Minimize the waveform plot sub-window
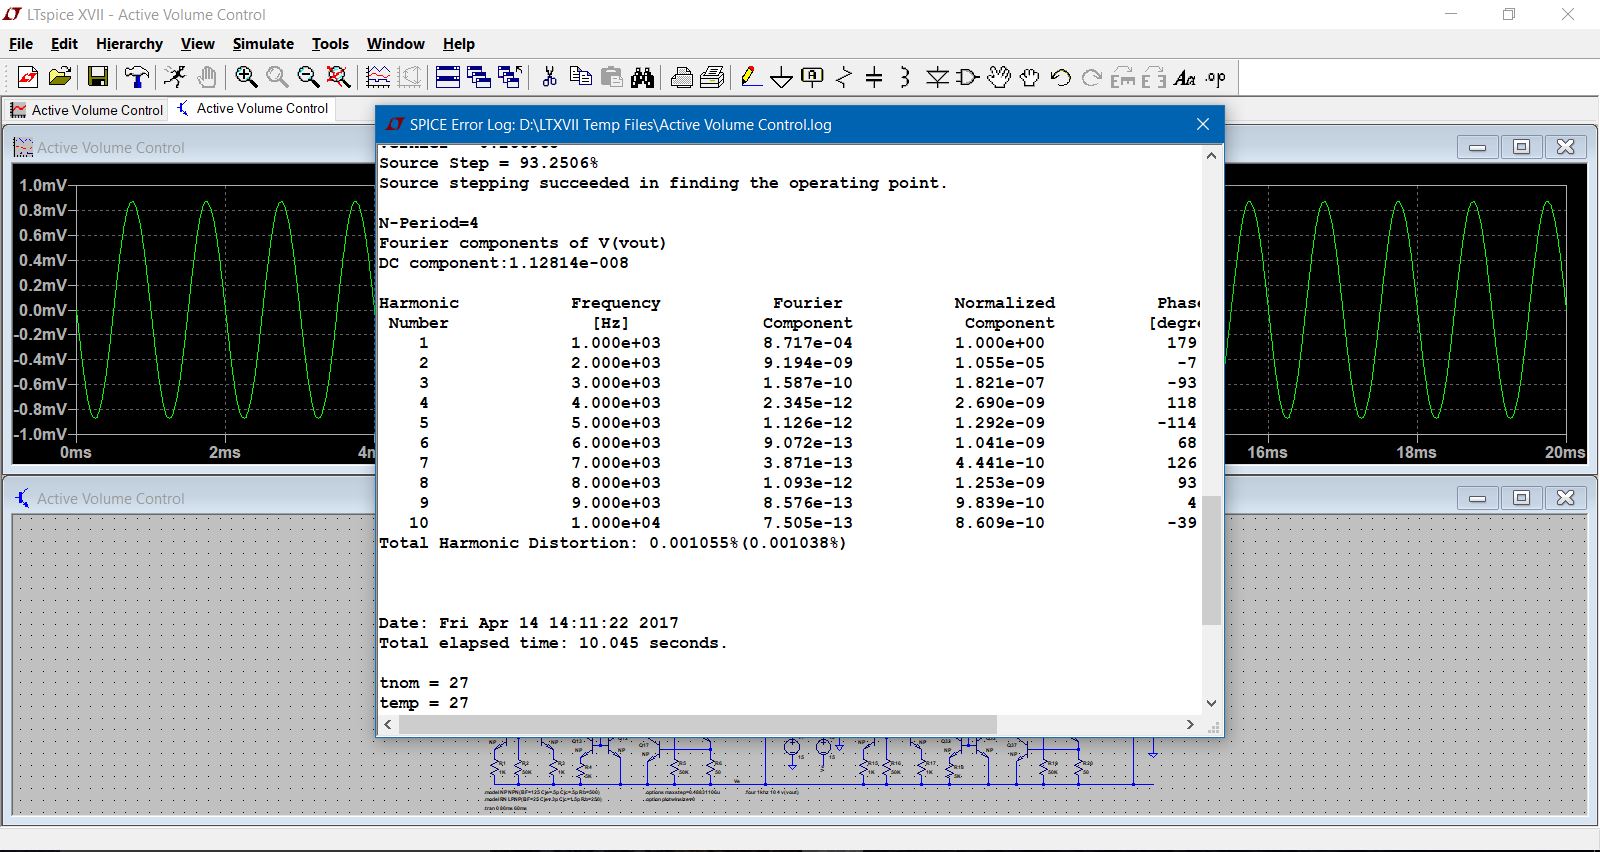The width and height of the screenshot is (1600, 852). pyautogui.click(x=1477, y=147)
